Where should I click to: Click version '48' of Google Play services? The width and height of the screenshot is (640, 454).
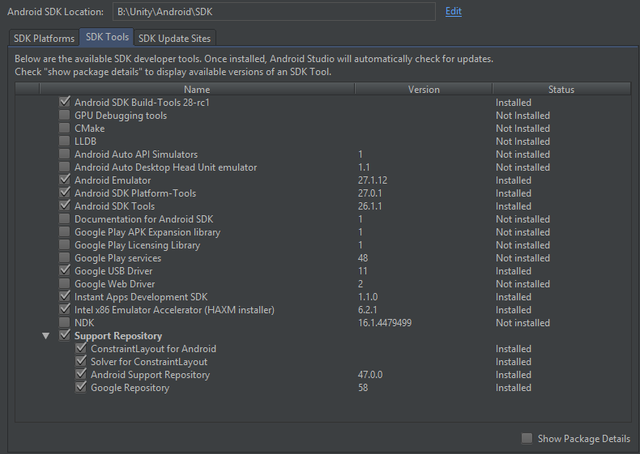tap(362, 258)
